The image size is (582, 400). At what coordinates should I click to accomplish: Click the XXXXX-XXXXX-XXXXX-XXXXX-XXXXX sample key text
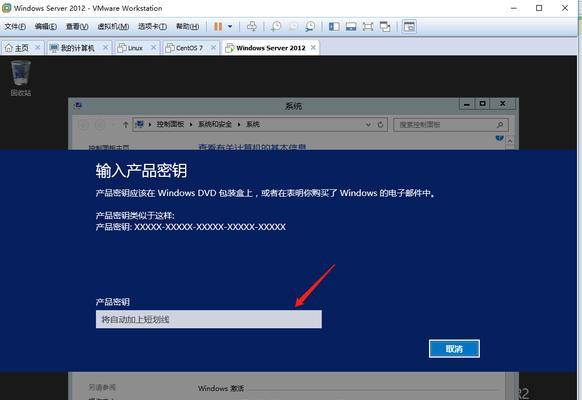click(x=210, y=227)
